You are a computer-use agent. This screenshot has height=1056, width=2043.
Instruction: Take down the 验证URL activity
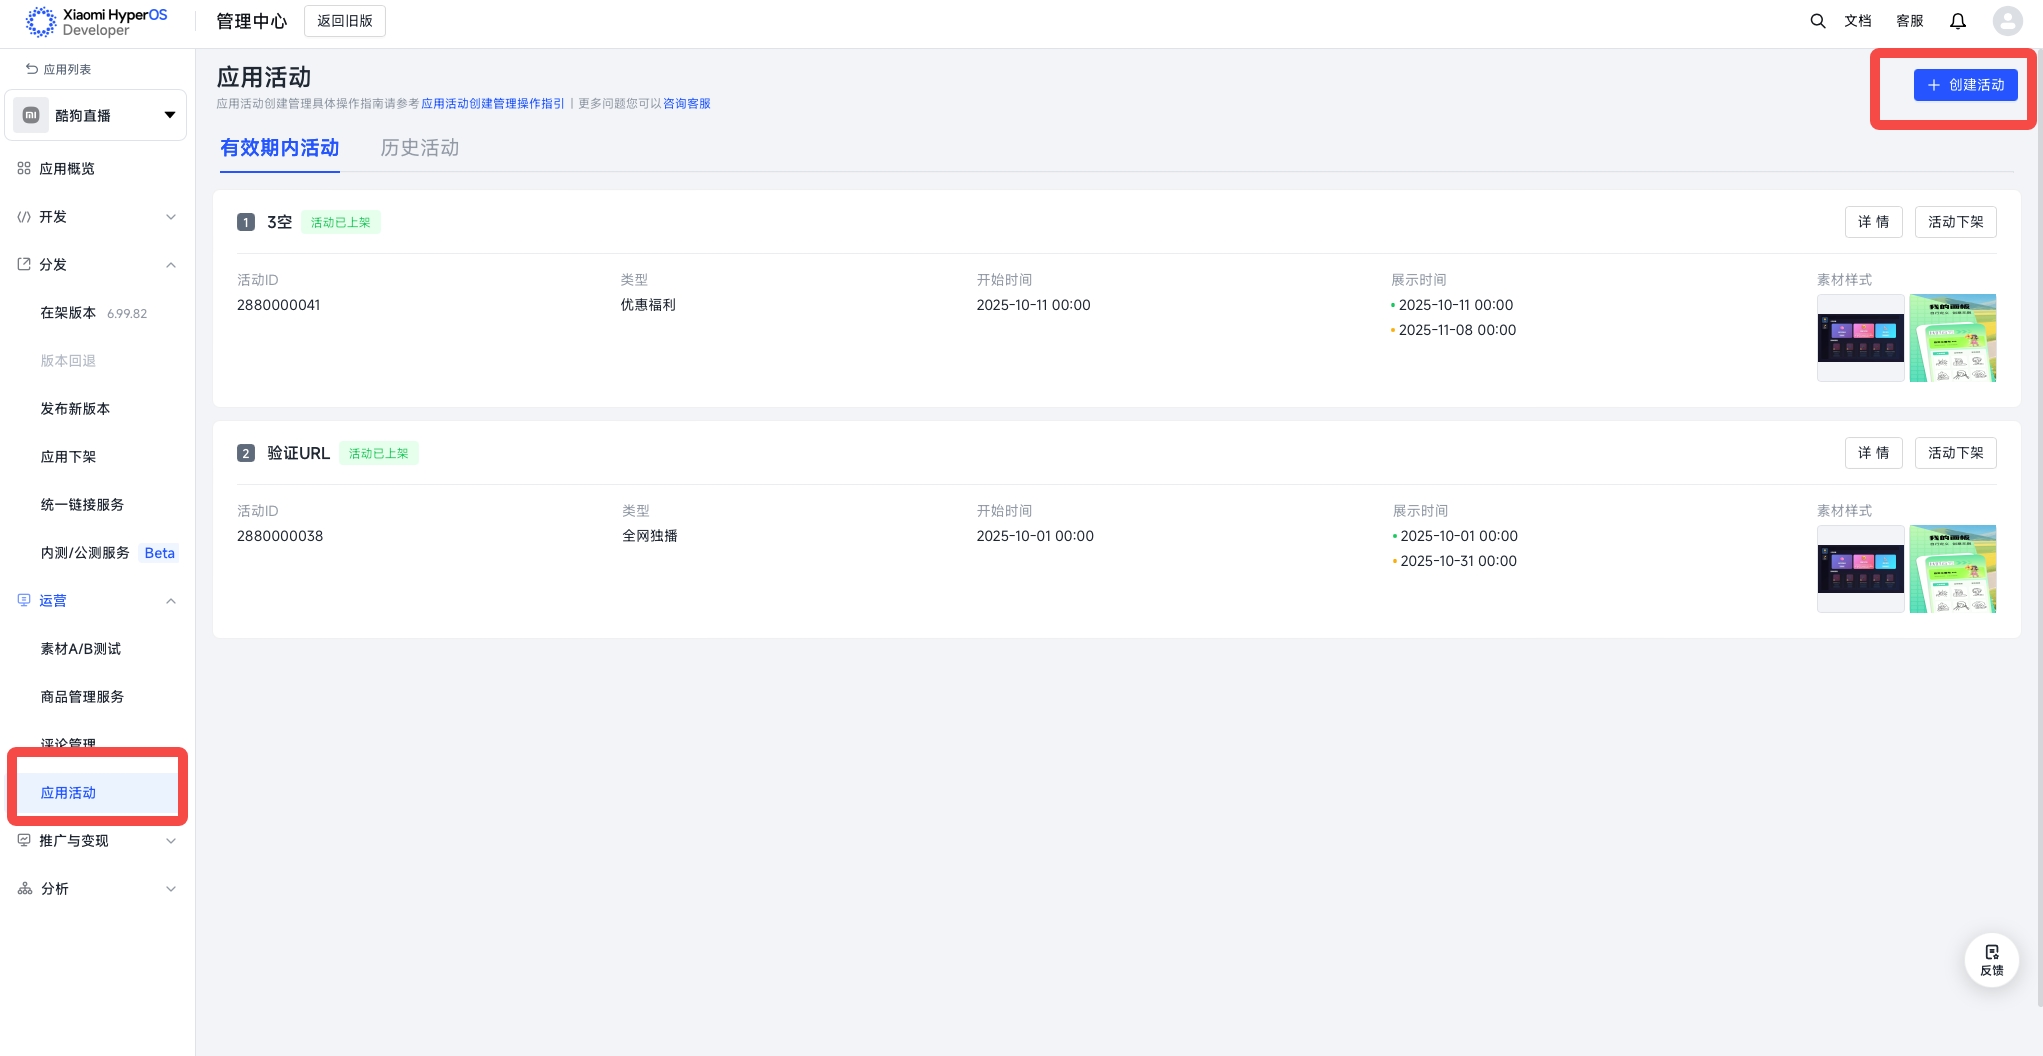click(1955, 453)
